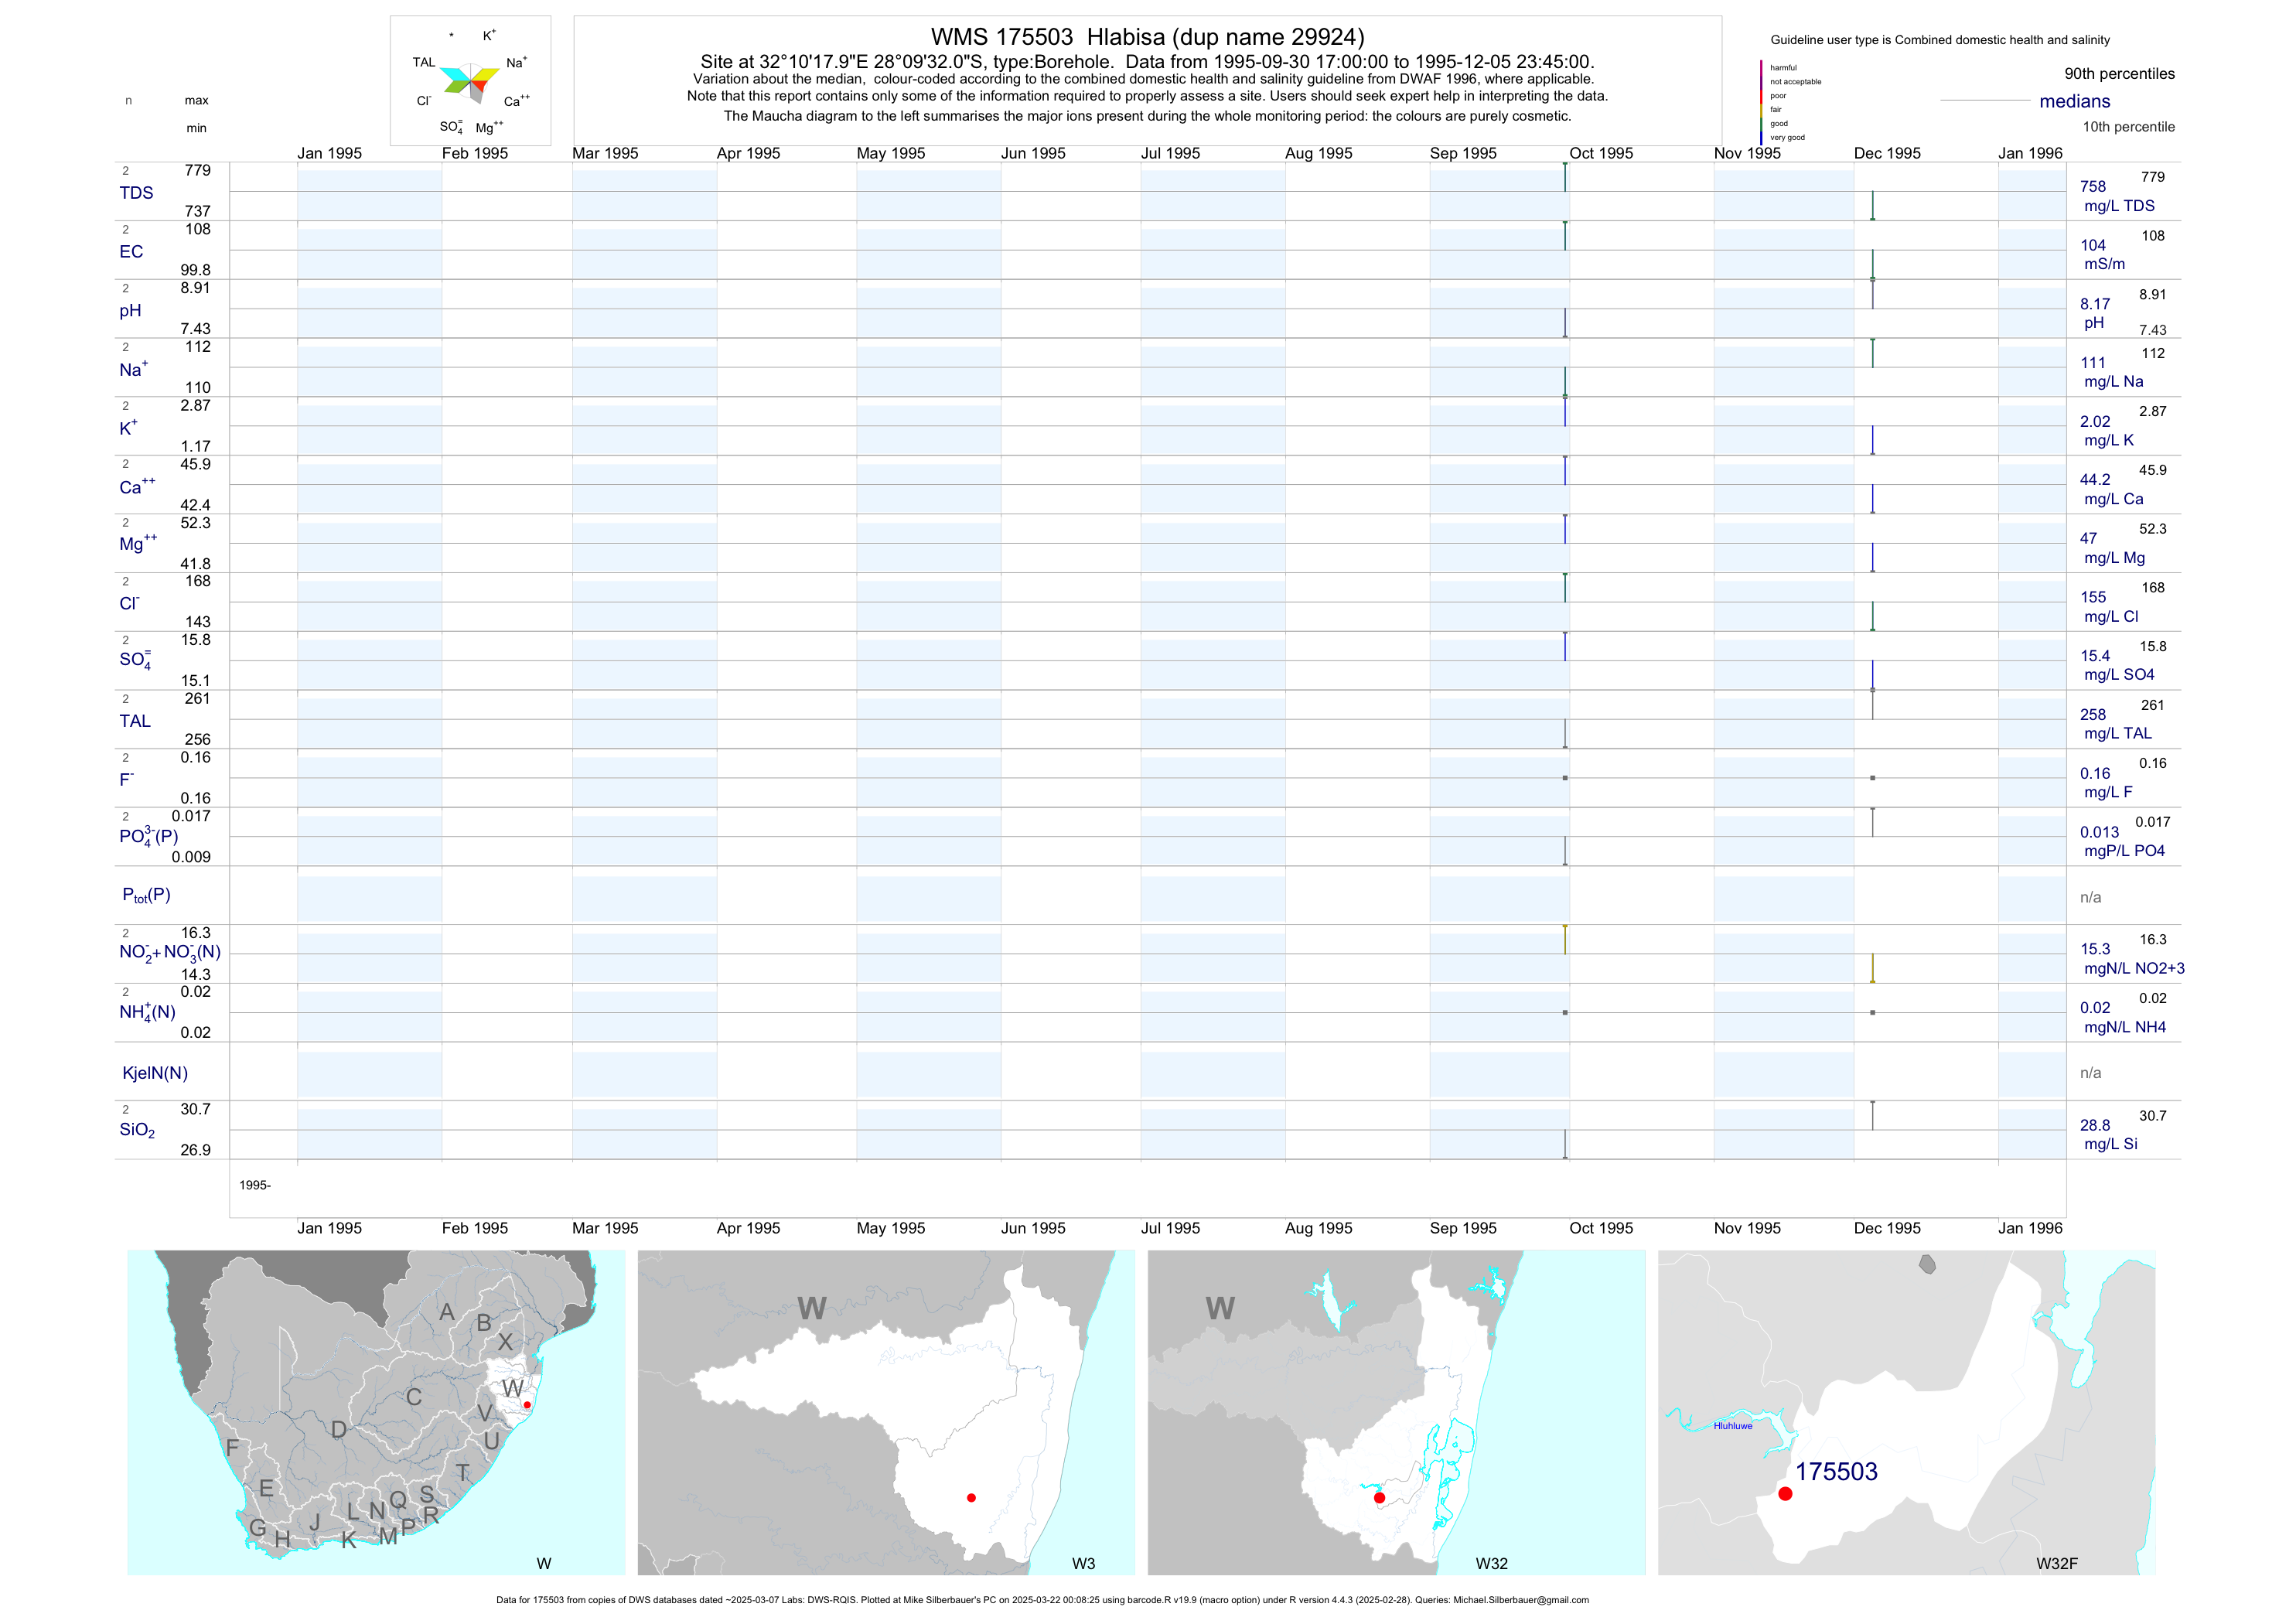
Task: Click the WMS 175503 Hlabisa title
Action: click(x=1147, y=37)
